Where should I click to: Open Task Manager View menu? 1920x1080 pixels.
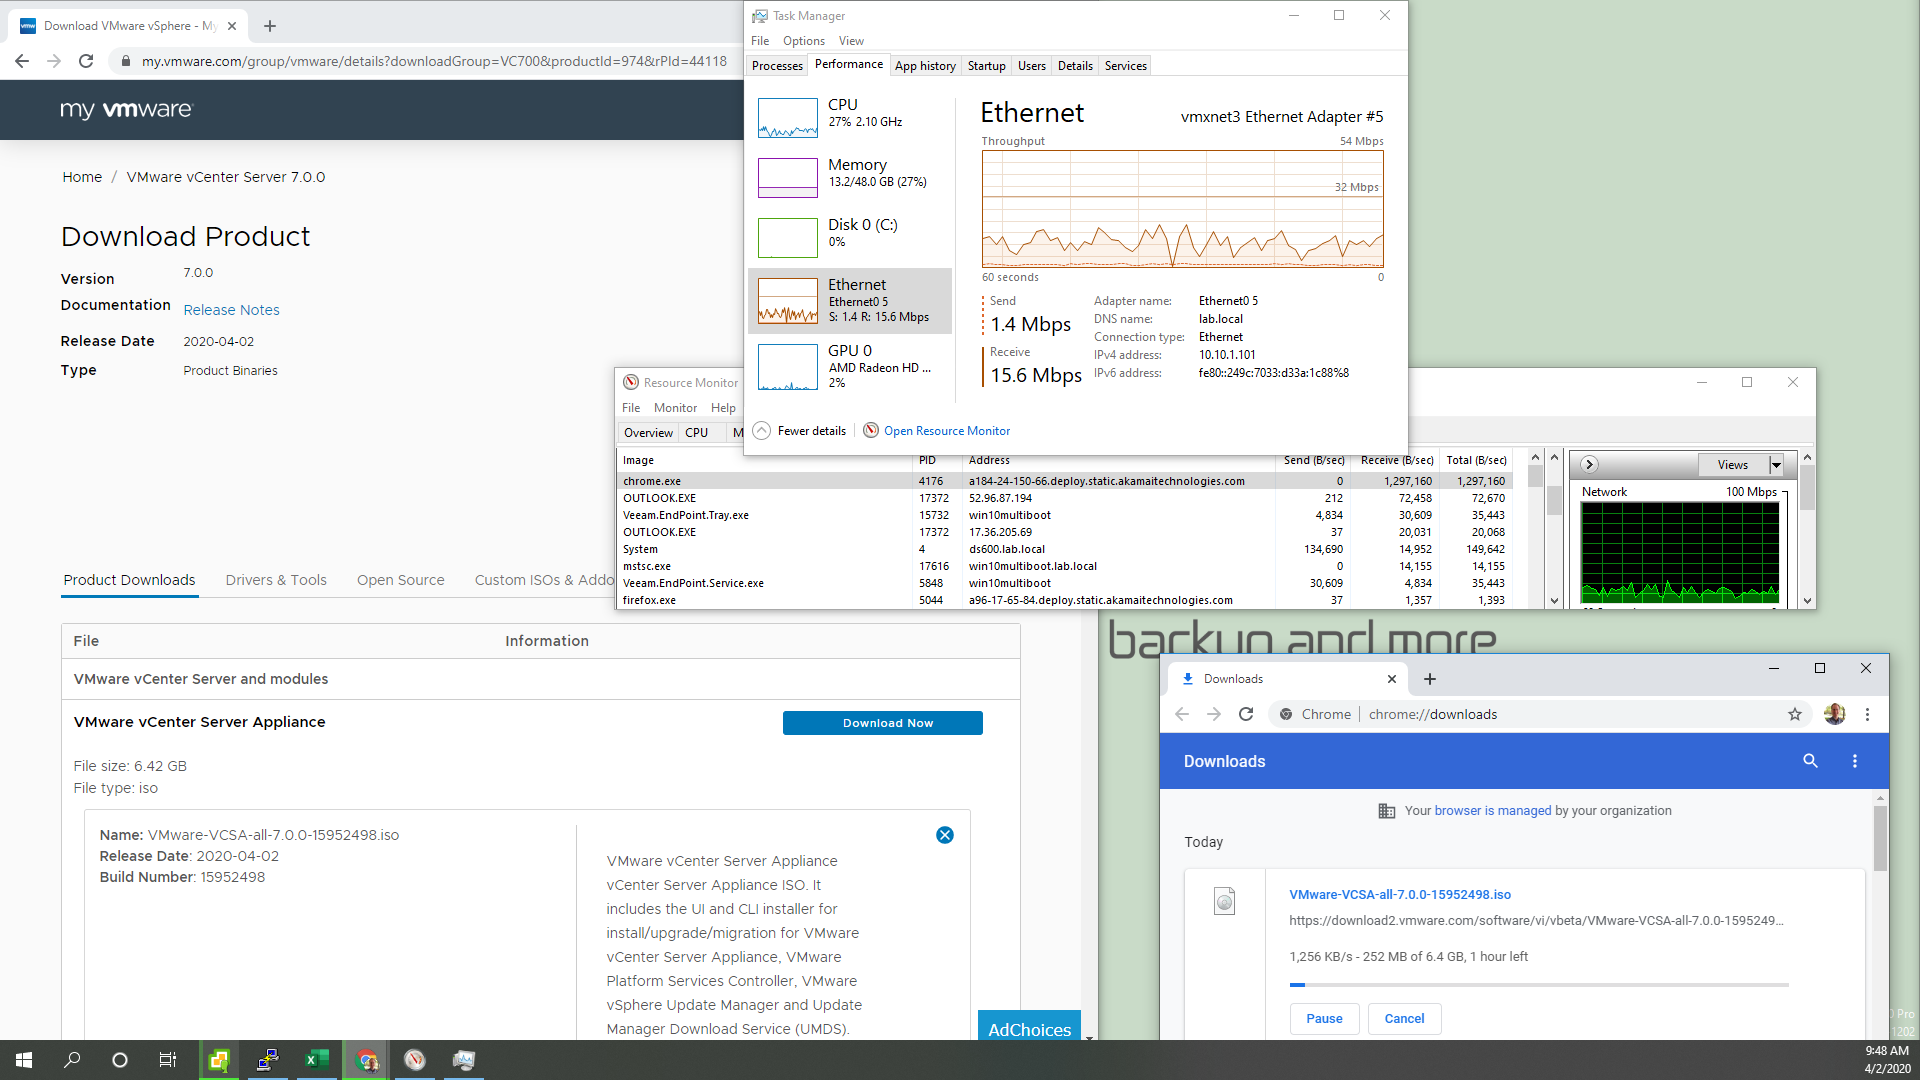point(851,41)
